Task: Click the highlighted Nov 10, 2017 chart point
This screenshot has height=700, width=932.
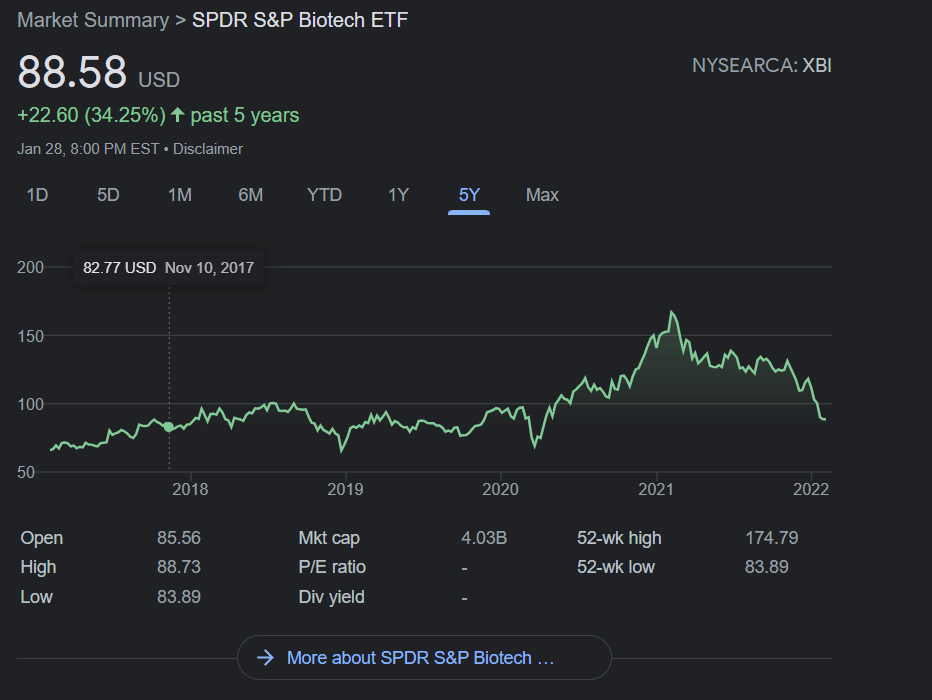Action: (x=169, y=427)
